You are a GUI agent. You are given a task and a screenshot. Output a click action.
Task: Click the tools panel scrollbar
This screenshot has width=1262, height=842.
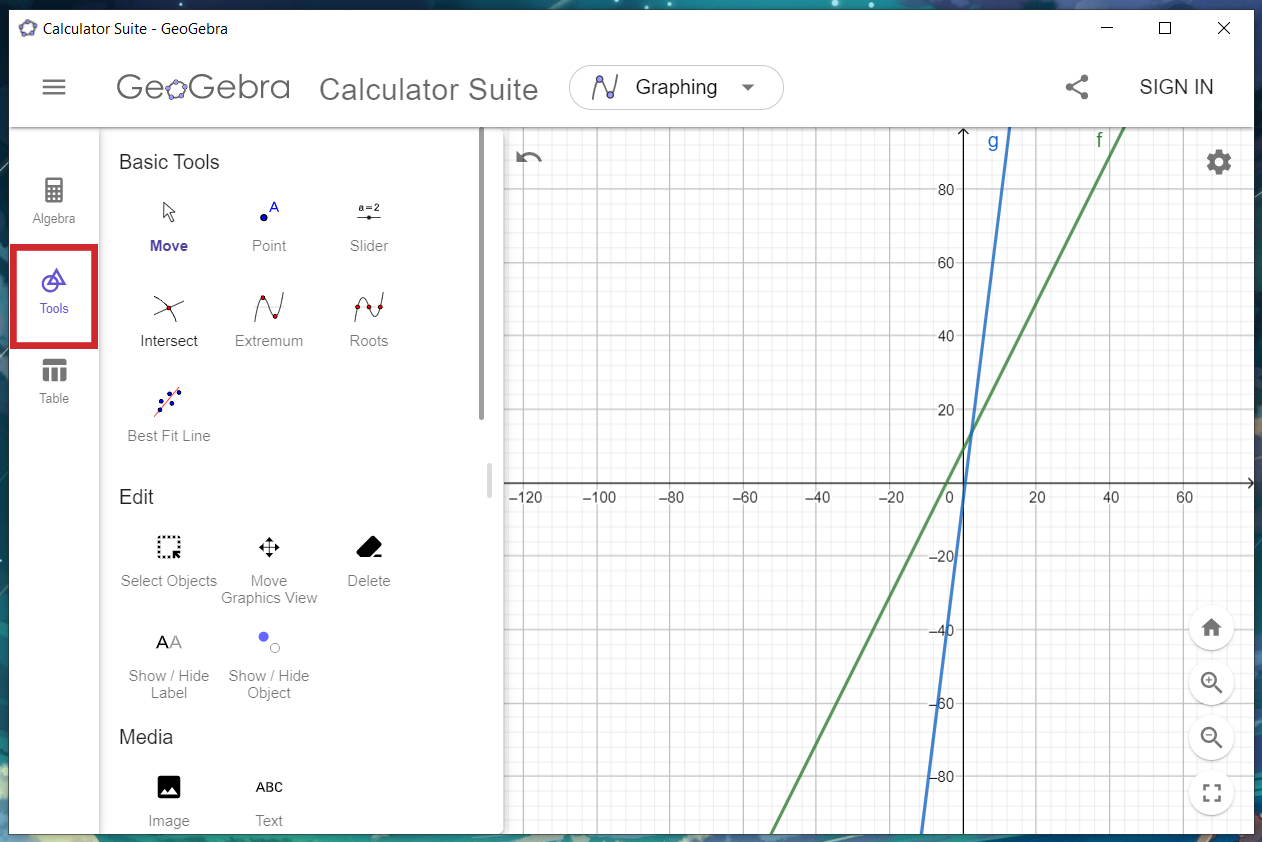coord(482,275)
